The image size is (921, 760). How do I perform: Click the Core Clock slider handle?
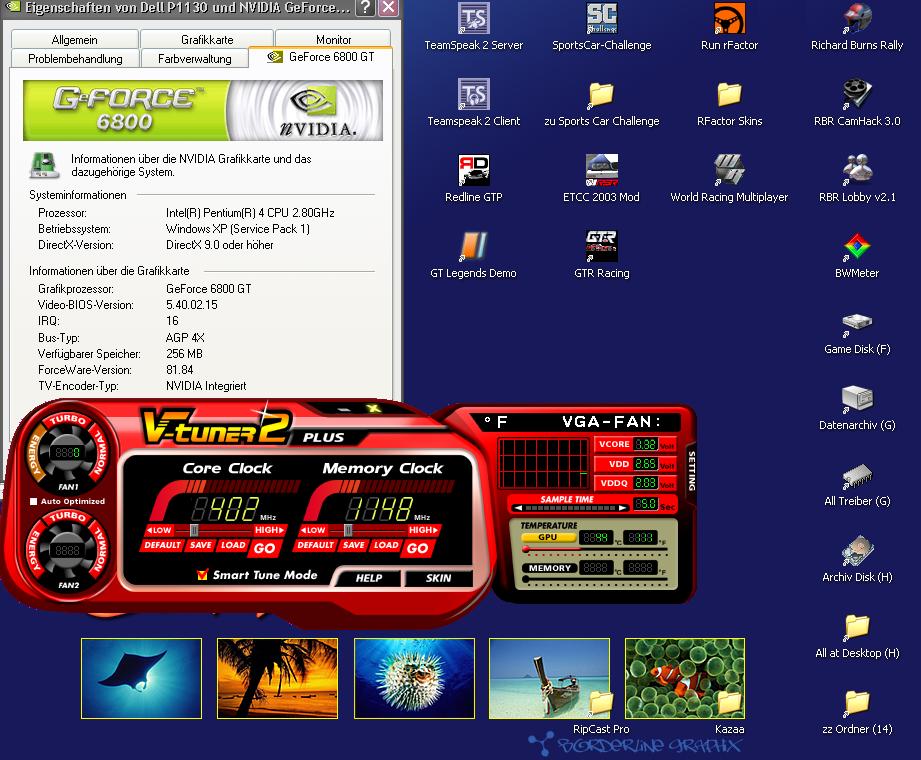tap(194, 530)
